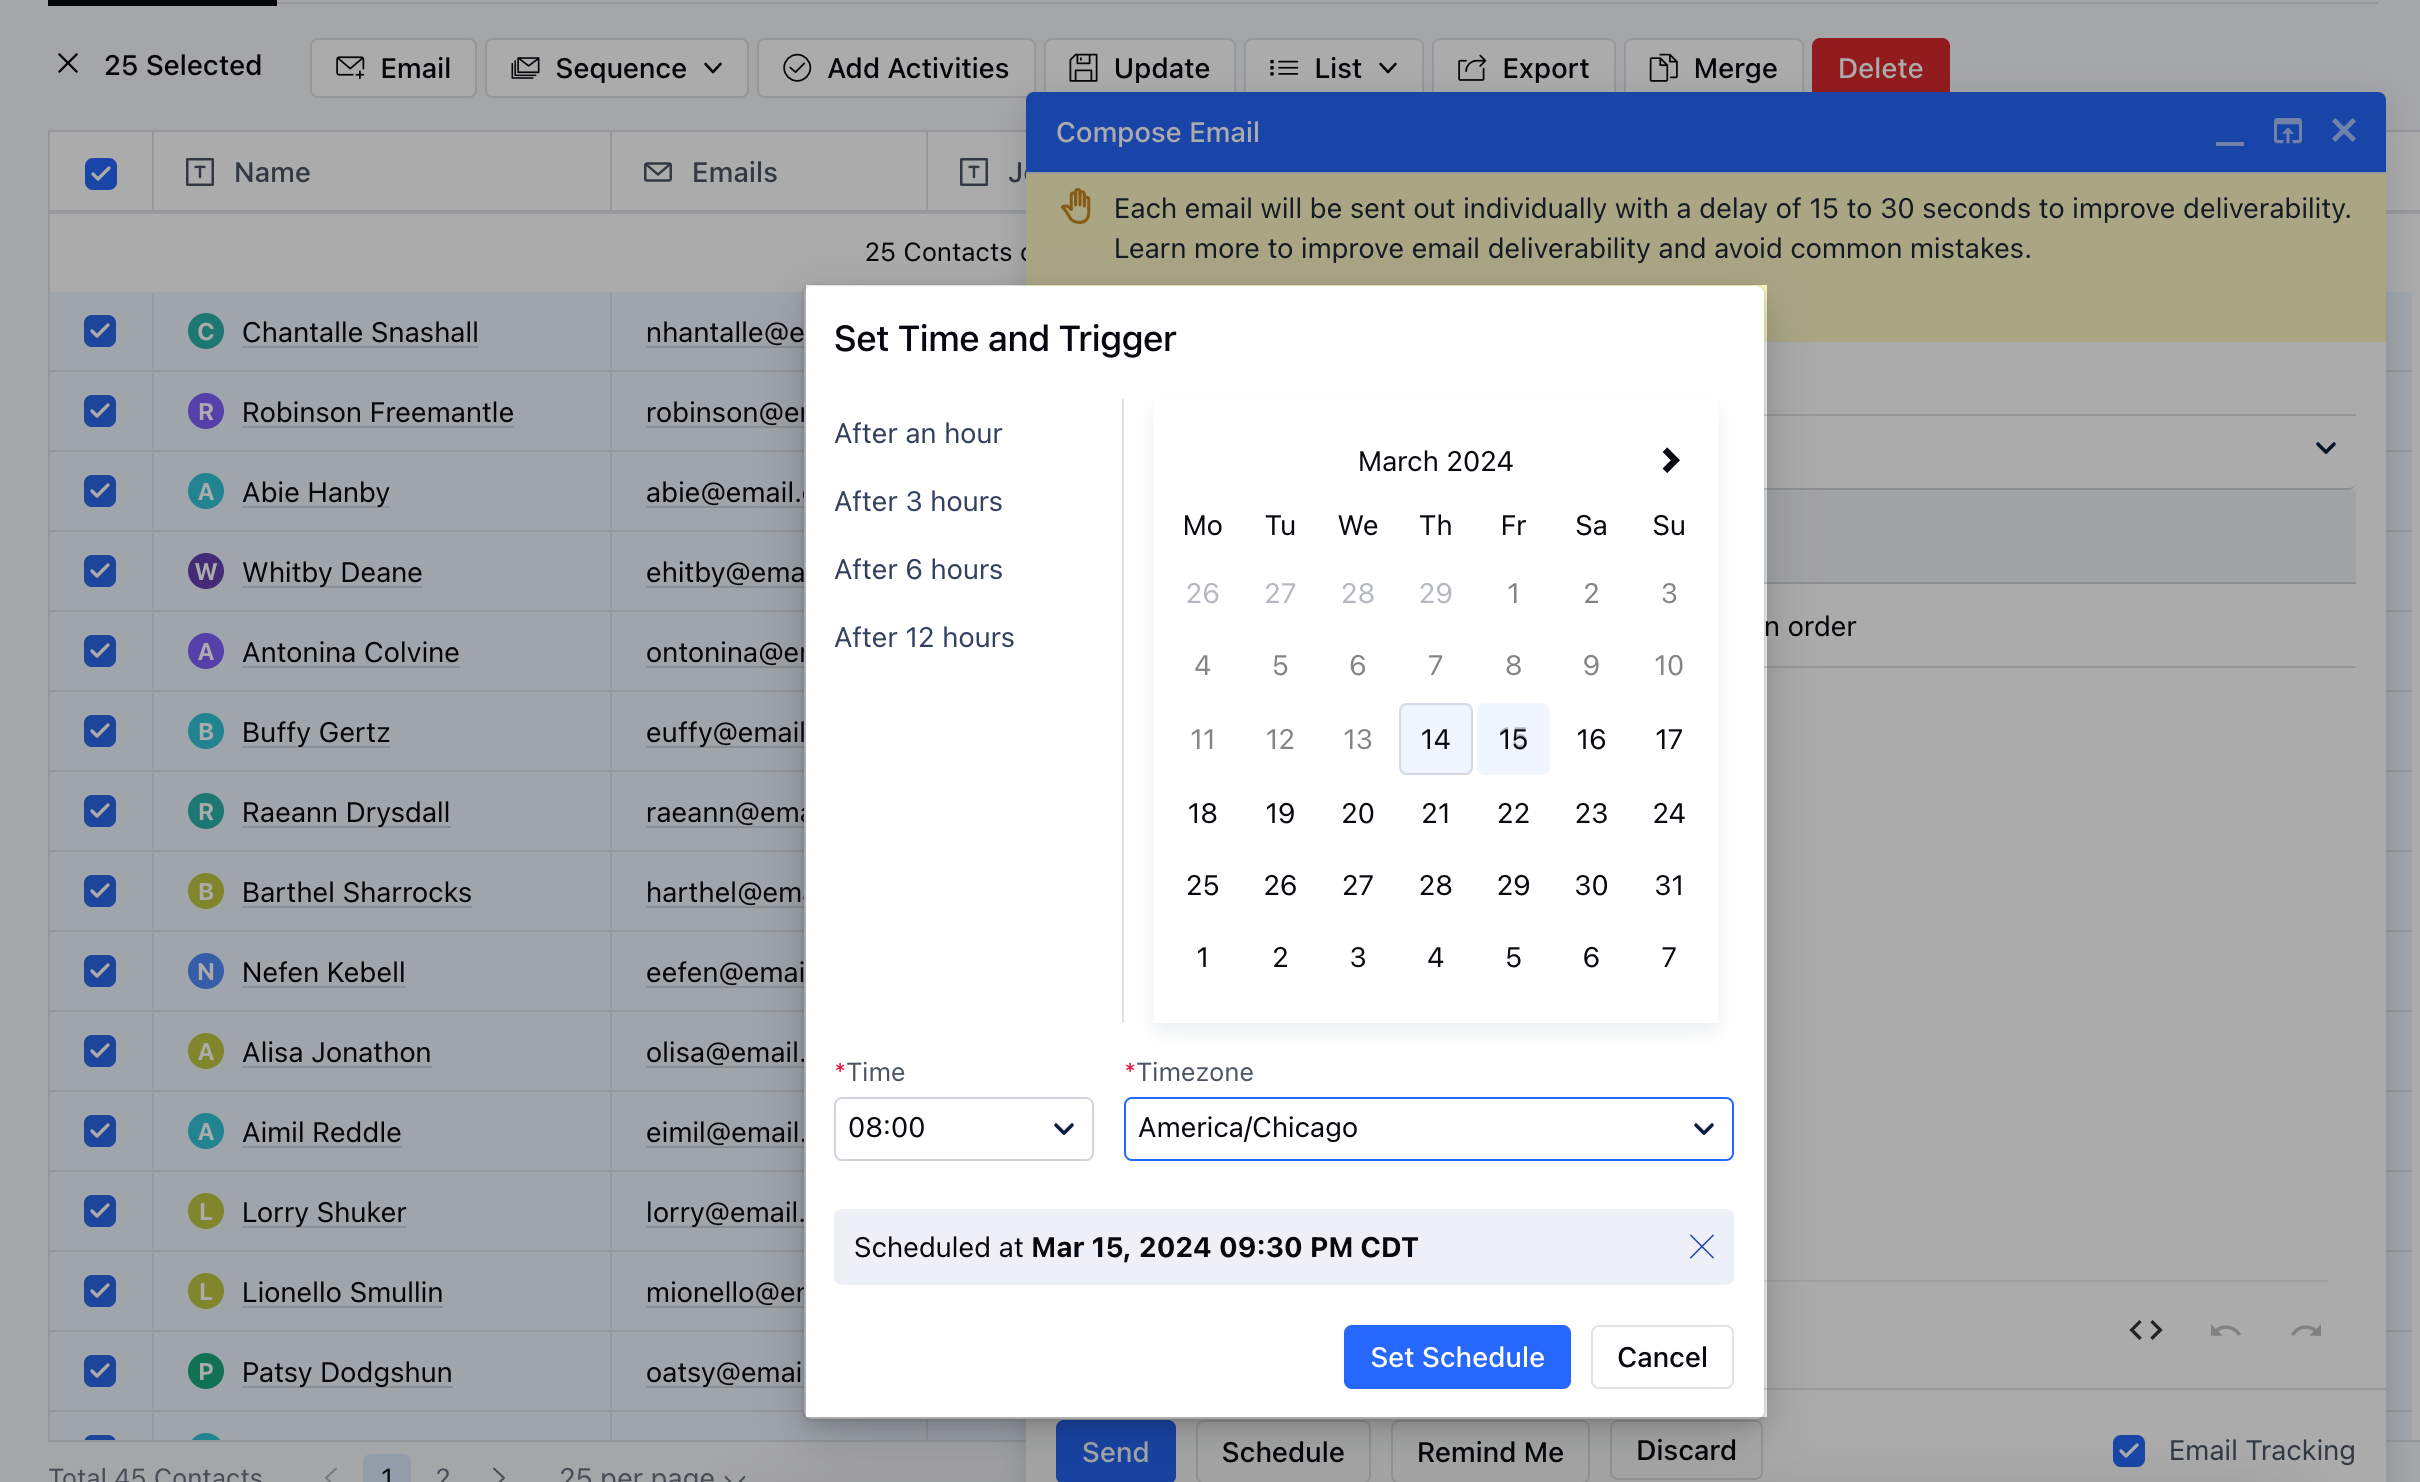The height and width of the screenshot is (1482, 2420).
Task: Click the Set Schedule button
Action: [x=1456, y=1356]
